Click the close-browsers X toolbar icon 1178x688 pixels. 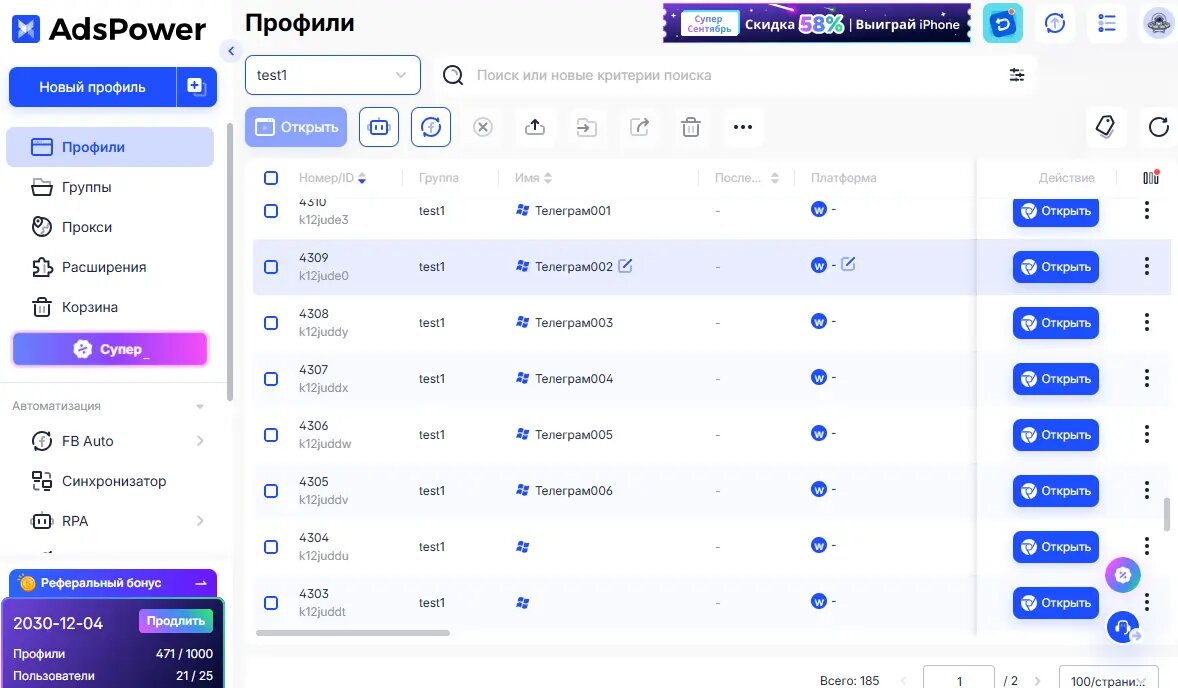483,127
